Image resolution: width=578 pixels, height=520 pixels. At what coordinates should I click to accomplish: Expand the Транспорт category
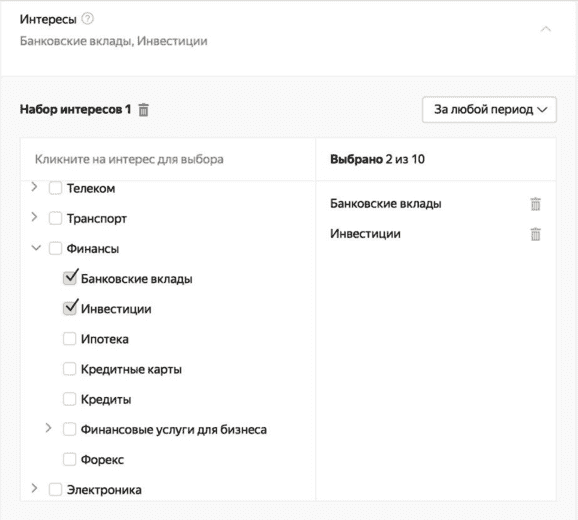coord(34,217)
